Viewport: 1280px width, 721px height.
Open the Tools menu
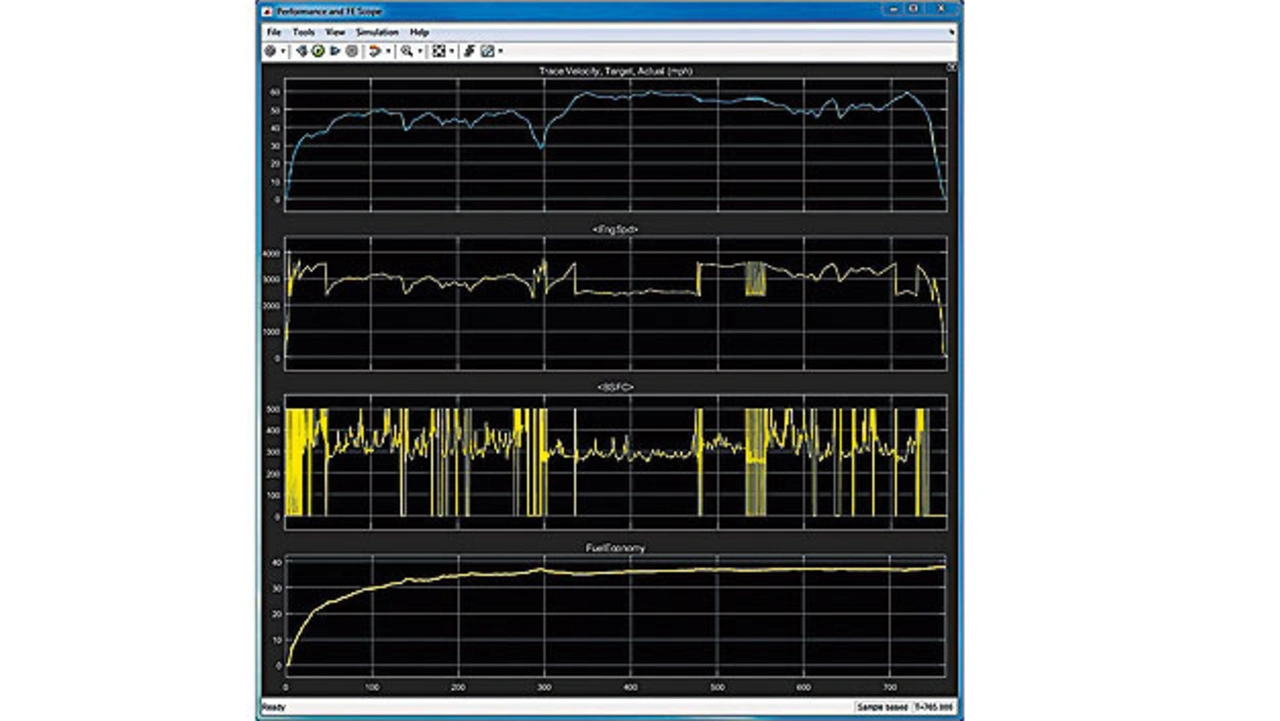tap(303, 32)
